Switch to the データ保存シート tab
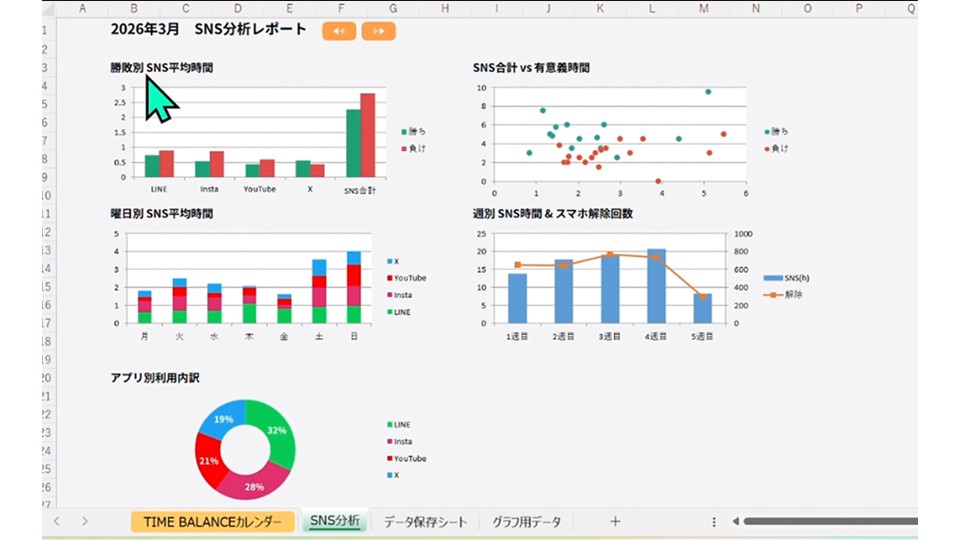Screen dimensions: 960x540 pos(425,522)
